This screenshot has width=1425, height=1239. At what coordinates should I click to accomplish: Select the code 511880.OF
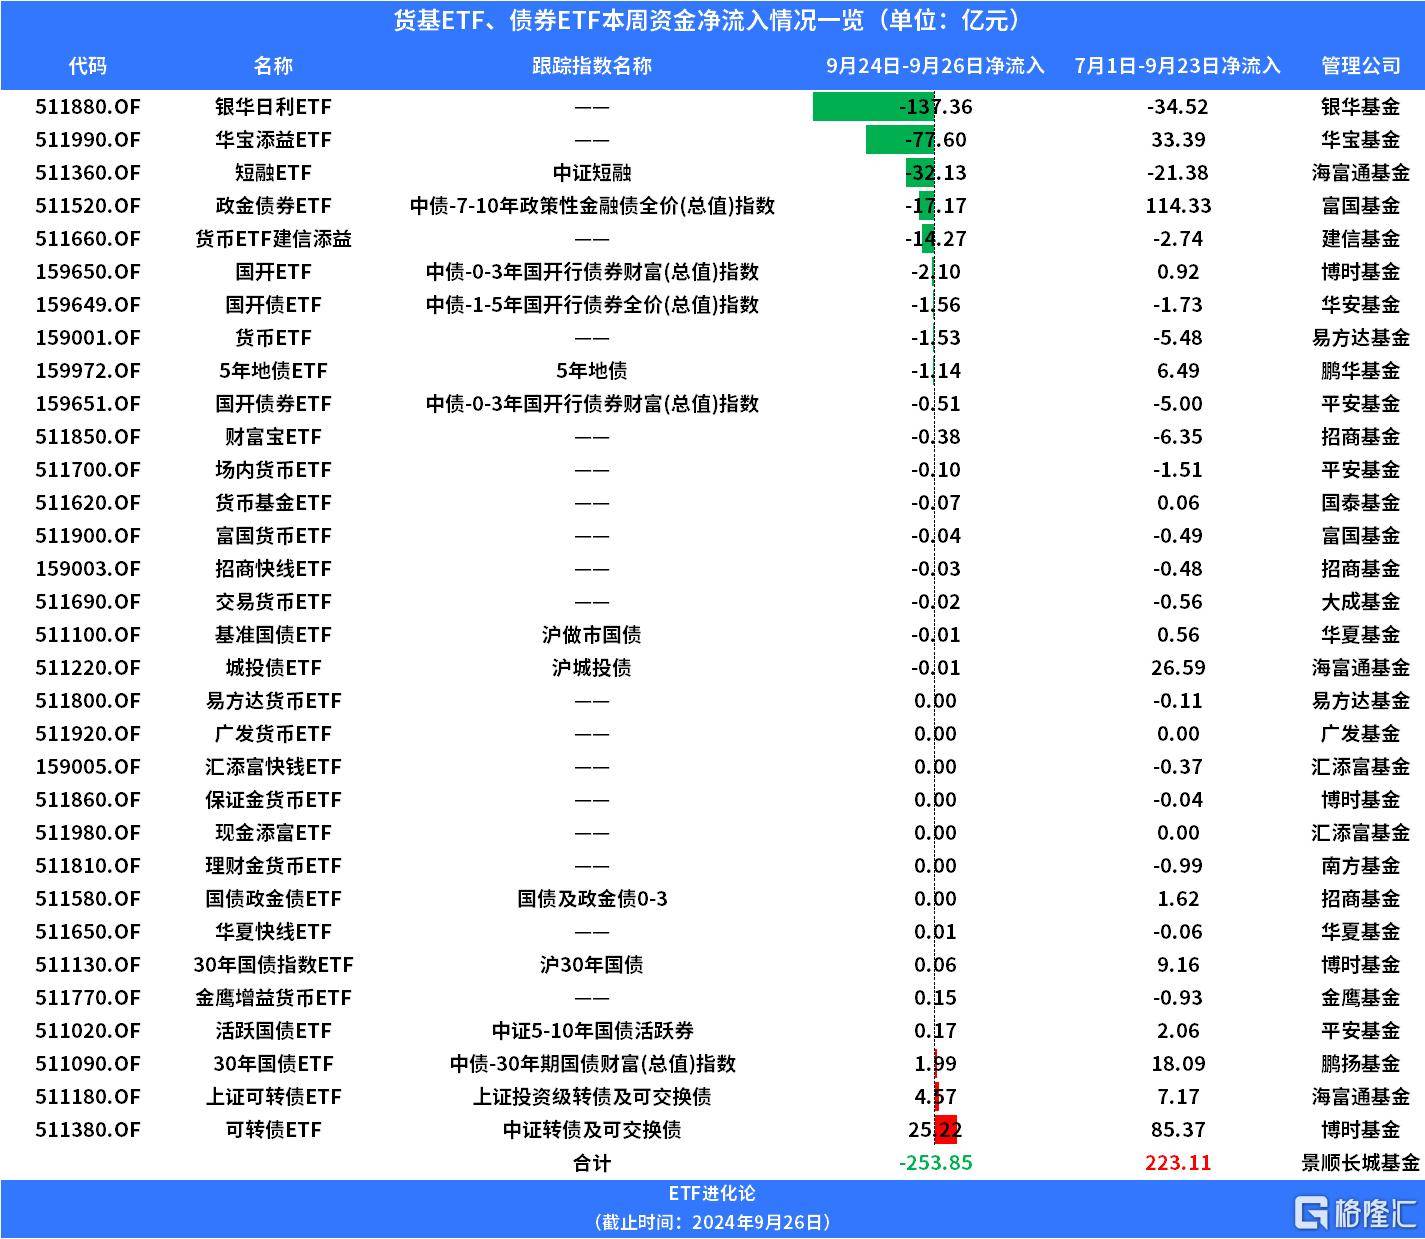tap(88, 107)
